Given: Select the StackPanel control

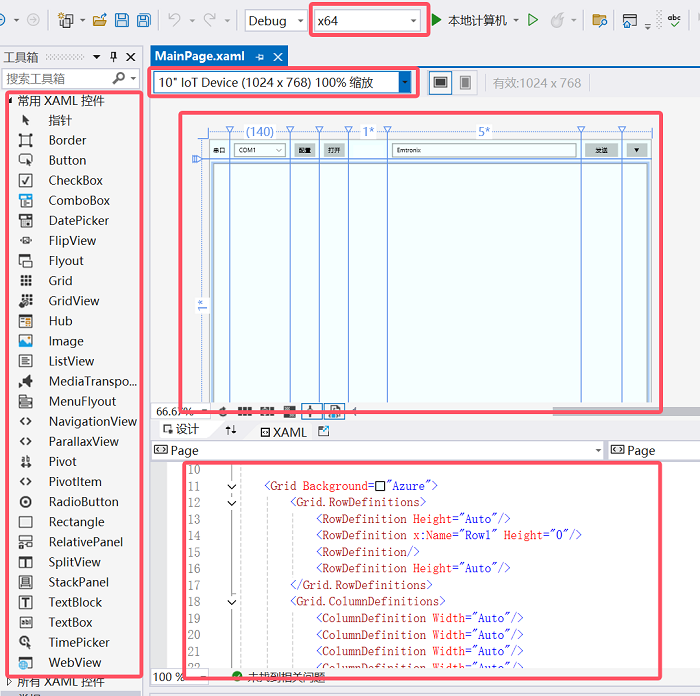Looking at the screenshot, I should 78,582.
